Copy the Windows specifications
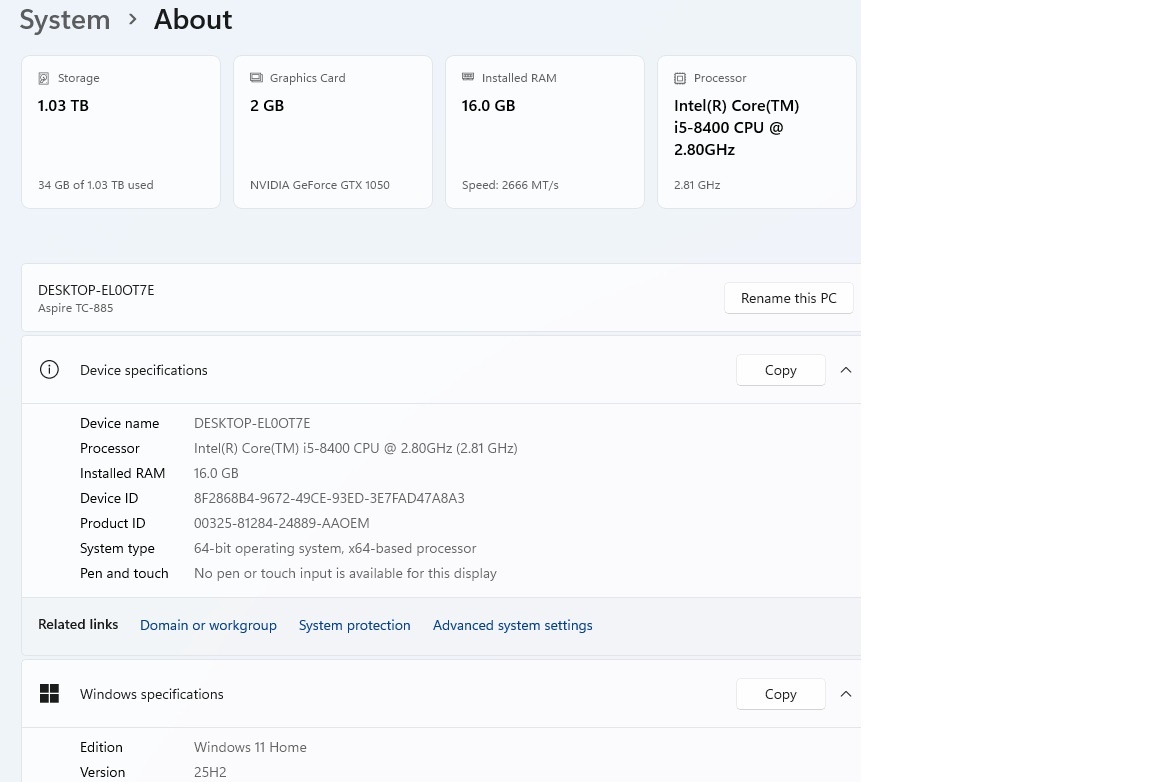 (780, 694)
